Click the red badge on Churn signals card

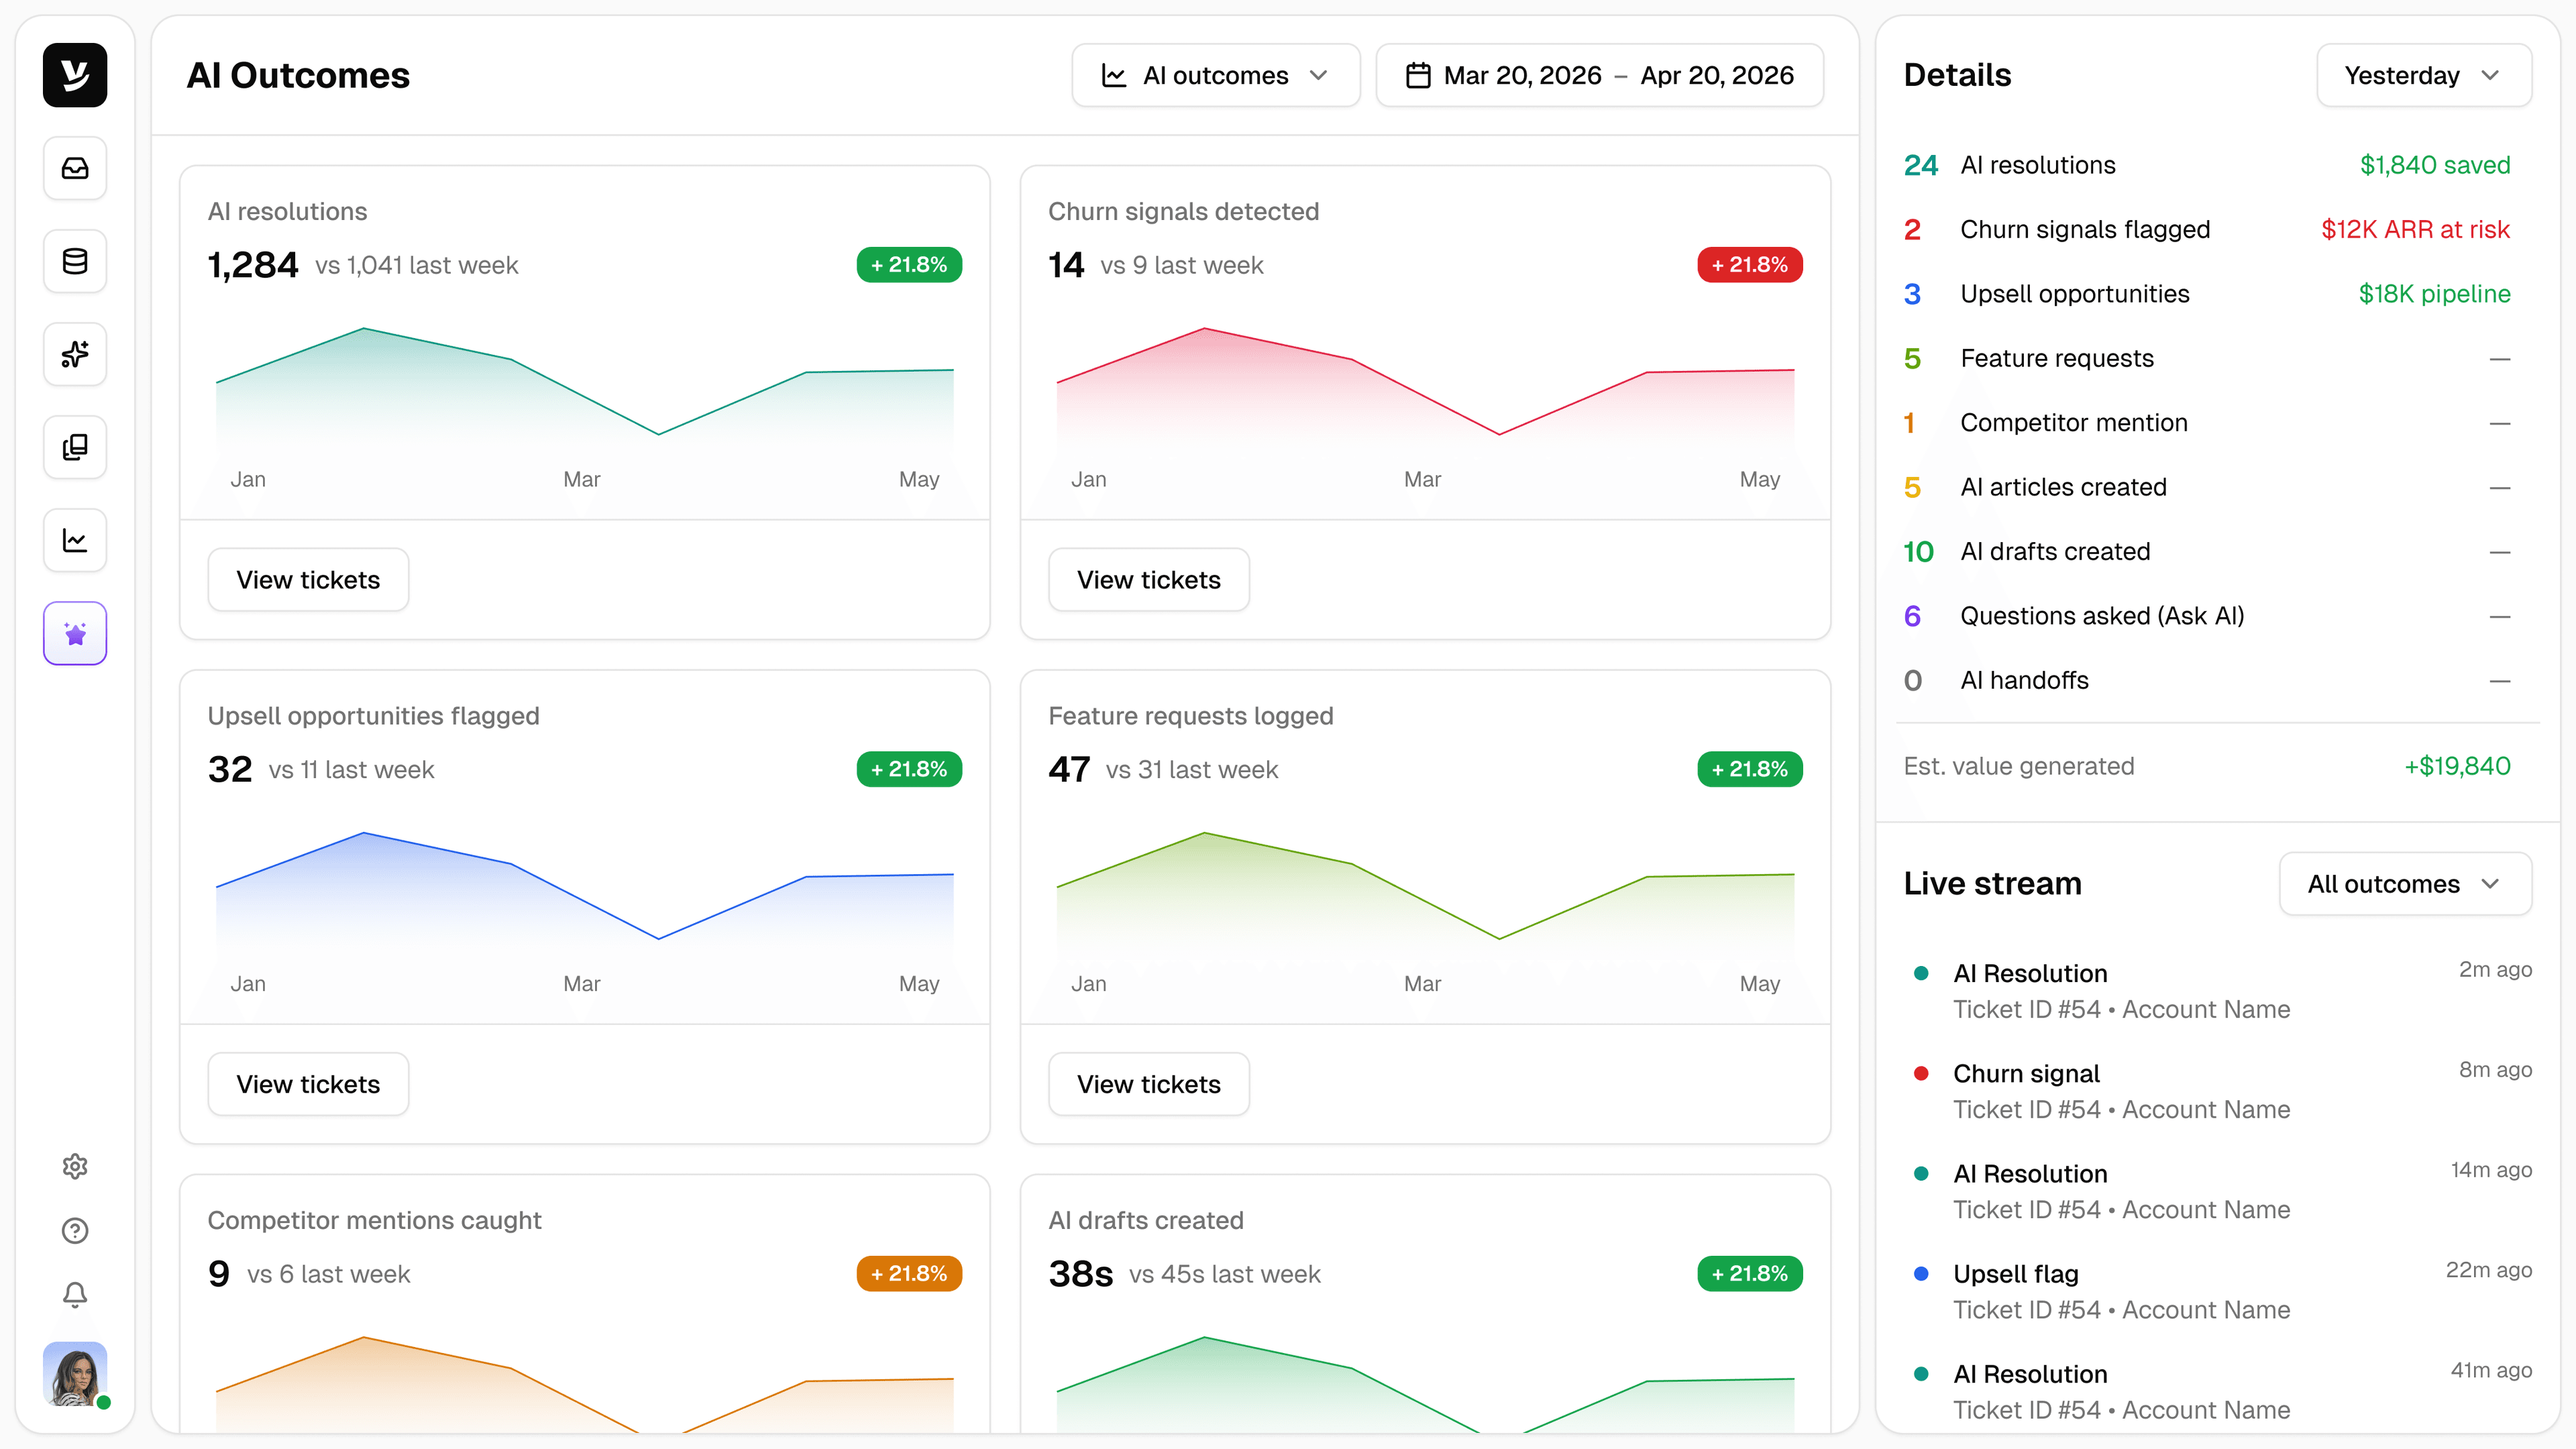click(x=1750, y=265)
